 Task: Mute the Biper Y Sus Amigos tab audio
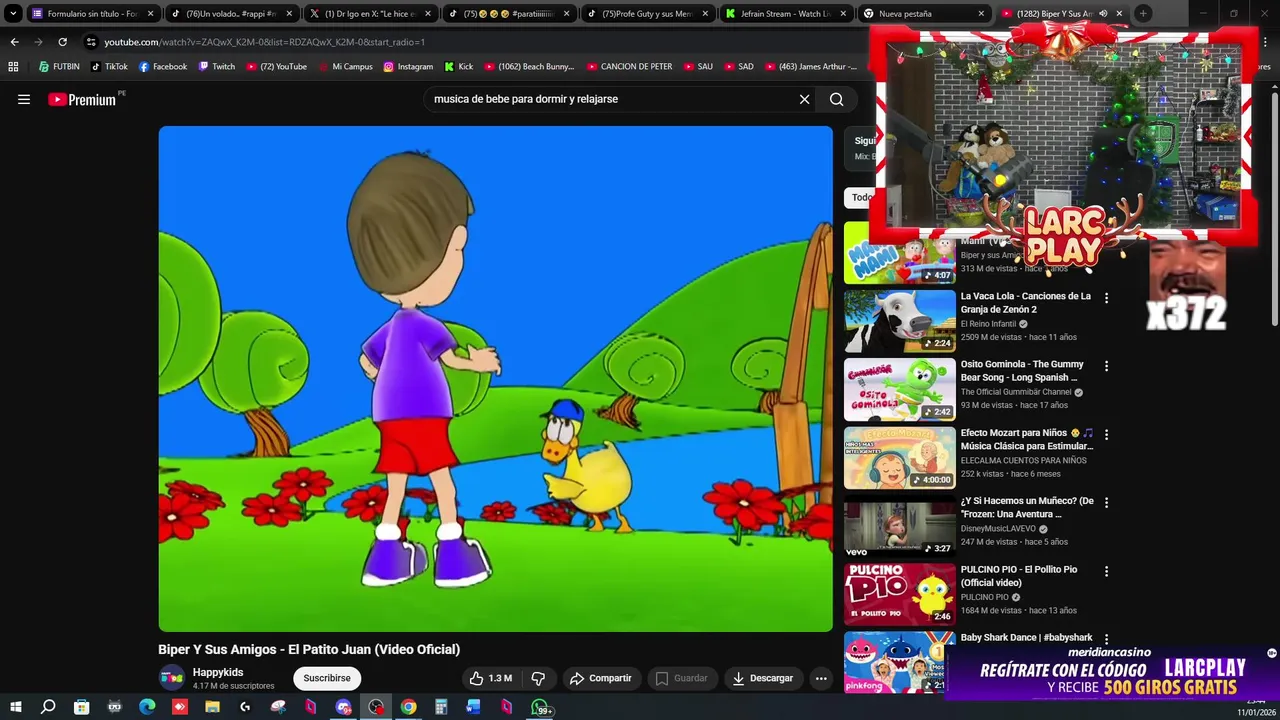point(1103,14)
